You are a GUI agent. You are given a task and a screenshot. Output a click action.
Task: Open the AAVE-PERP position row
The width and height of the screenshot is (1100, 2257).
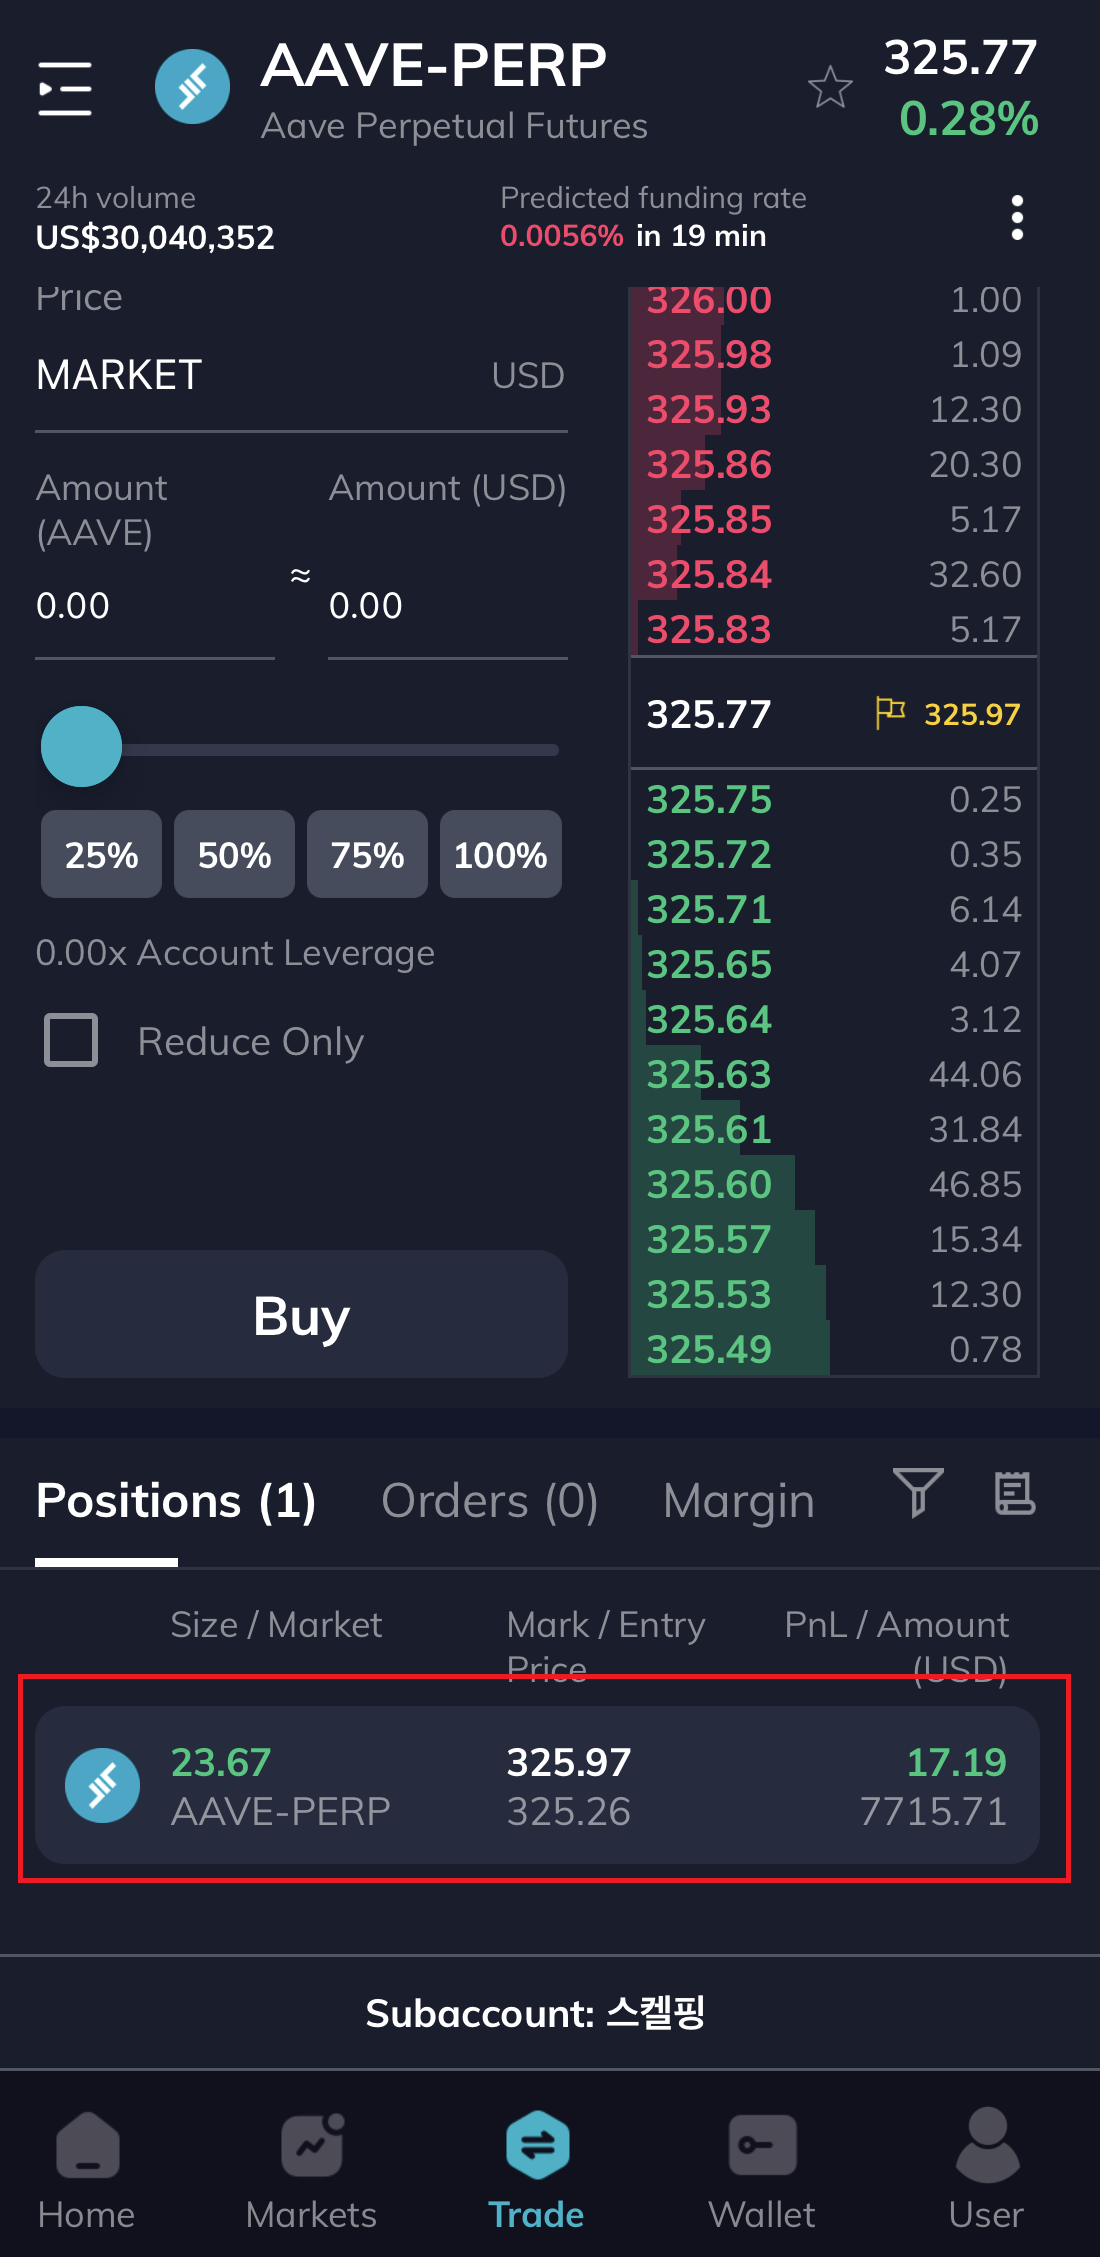[x=537, y=1785]
